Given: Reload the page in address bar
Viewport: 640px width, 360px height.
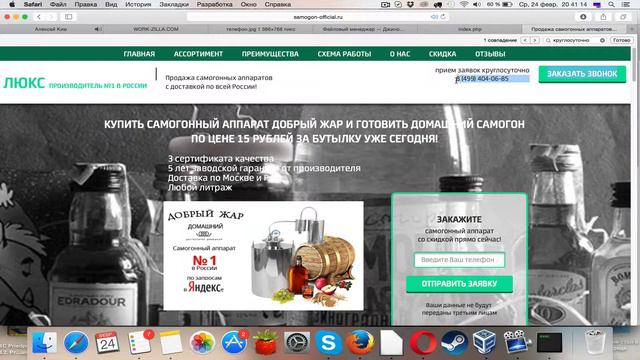Looking at the screenshot, I should coord(443,17).
